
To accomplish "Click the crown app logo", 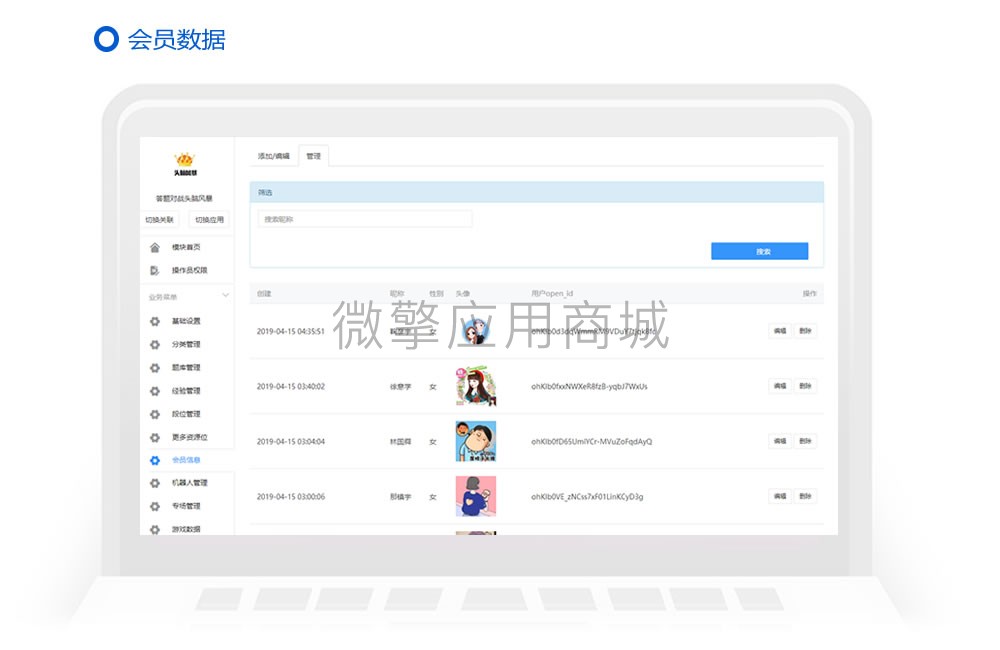I will [x=185, y=162].
